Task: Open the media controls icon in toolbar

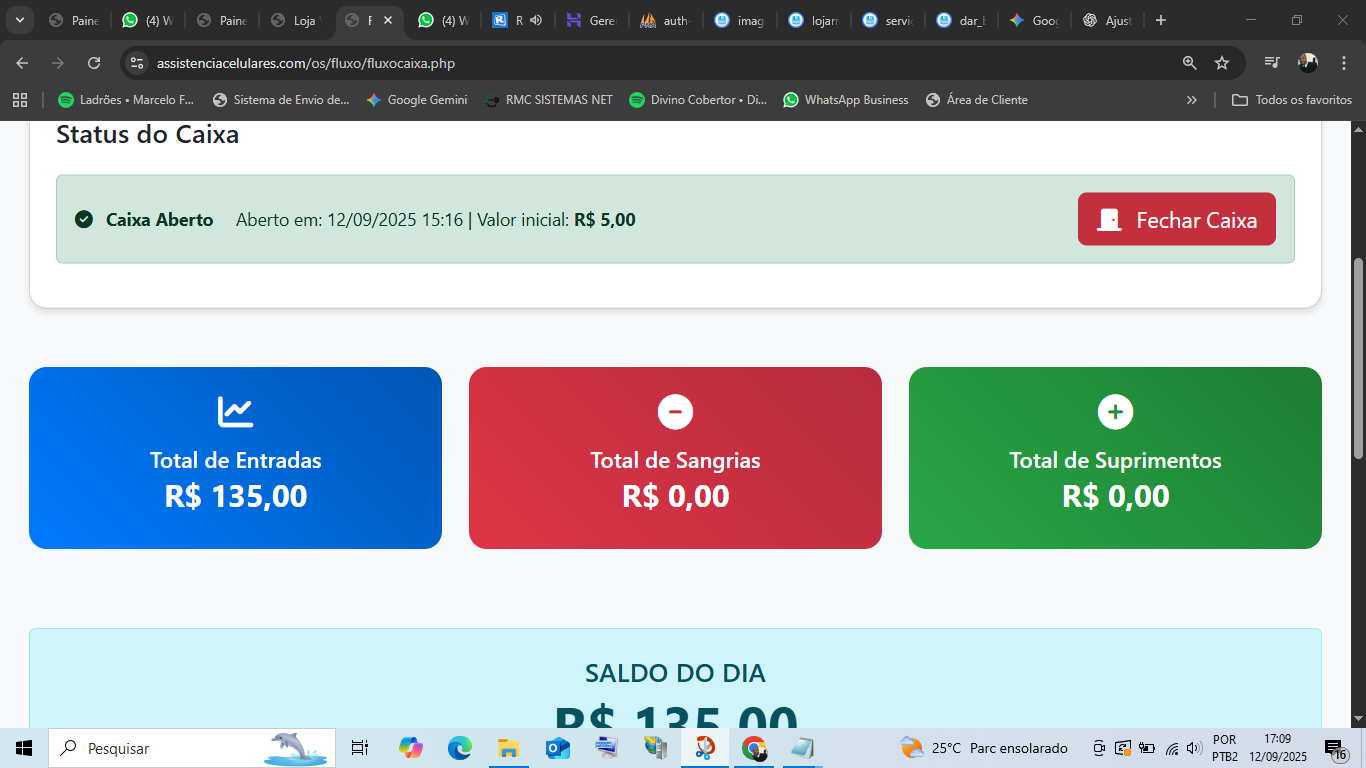Action: (x=1271, y=63)
